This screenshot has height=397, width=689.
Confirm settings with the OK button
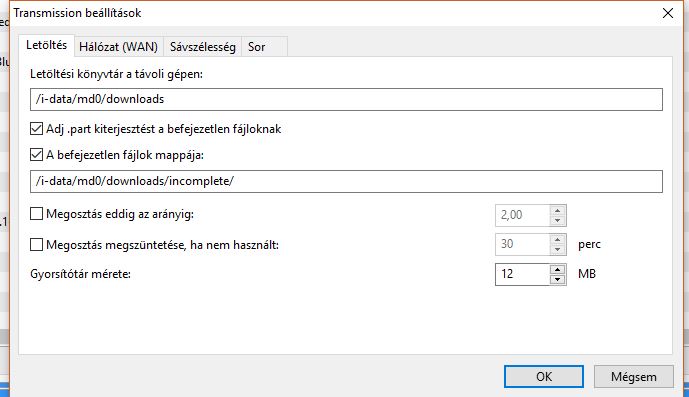(544, 377)
